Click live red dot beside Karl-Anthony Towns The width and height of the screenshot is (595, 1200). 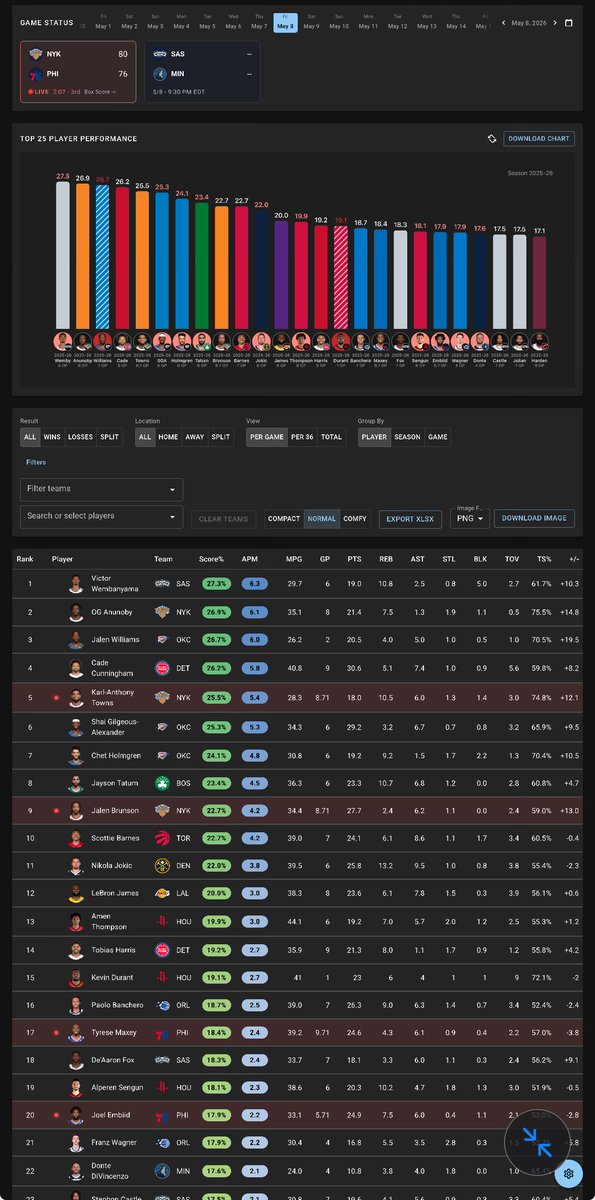(57, 697)
